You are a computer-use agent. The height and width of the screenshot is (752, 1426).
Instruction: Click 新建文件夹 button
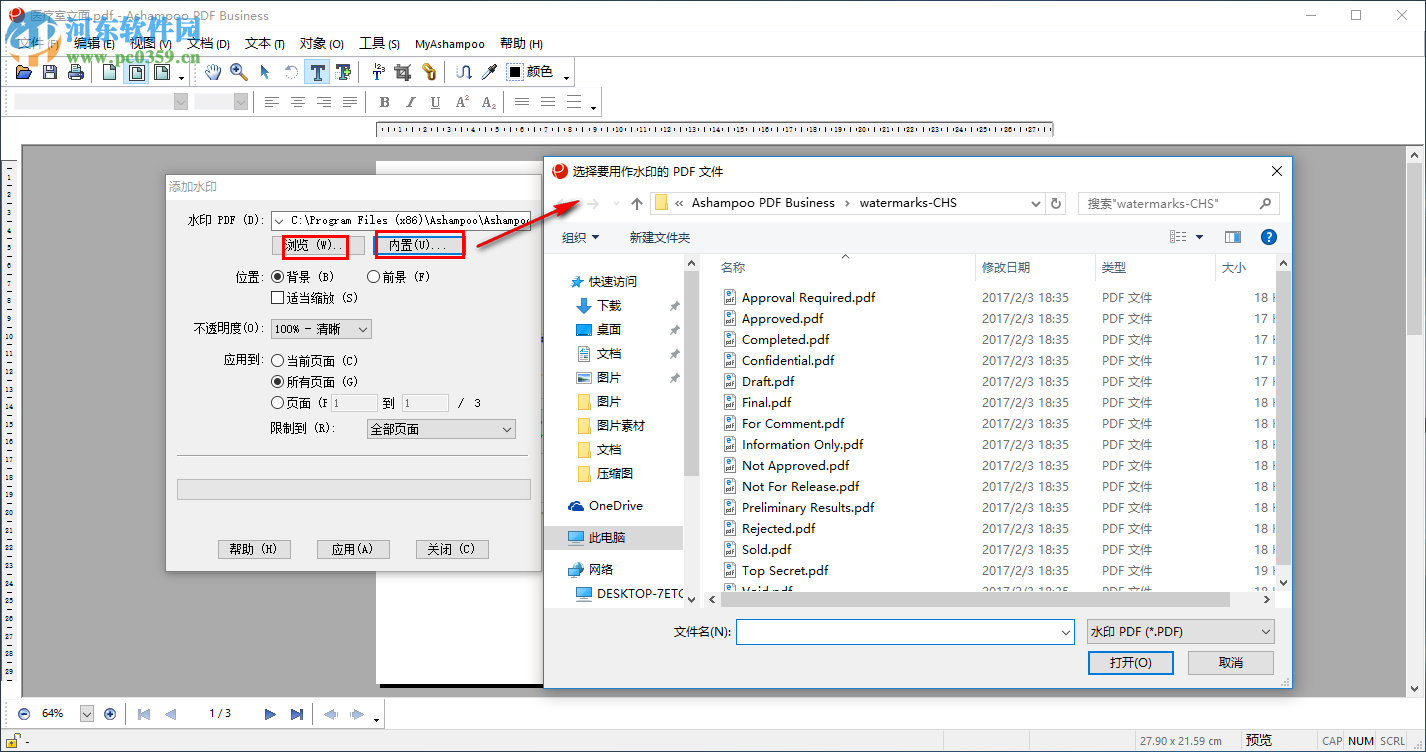[x=659, y=237]
